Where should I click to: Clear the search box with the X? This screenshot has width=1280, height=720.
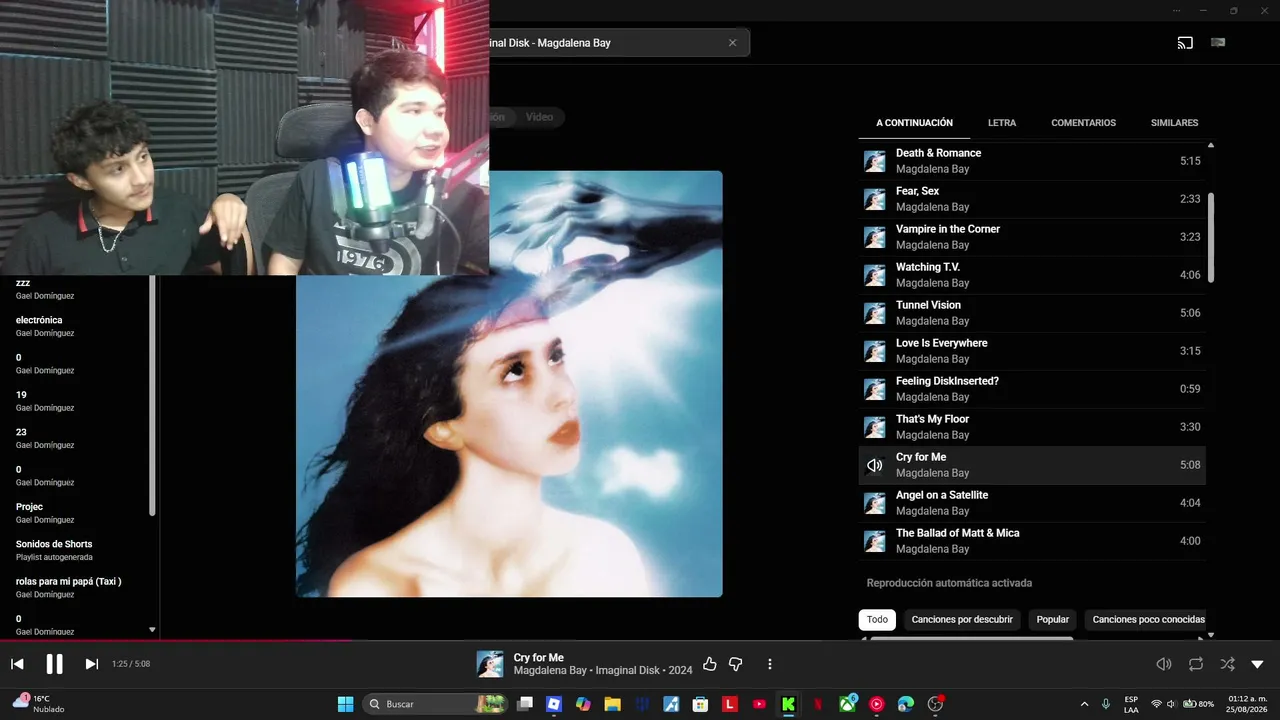[x=732, y=43]
